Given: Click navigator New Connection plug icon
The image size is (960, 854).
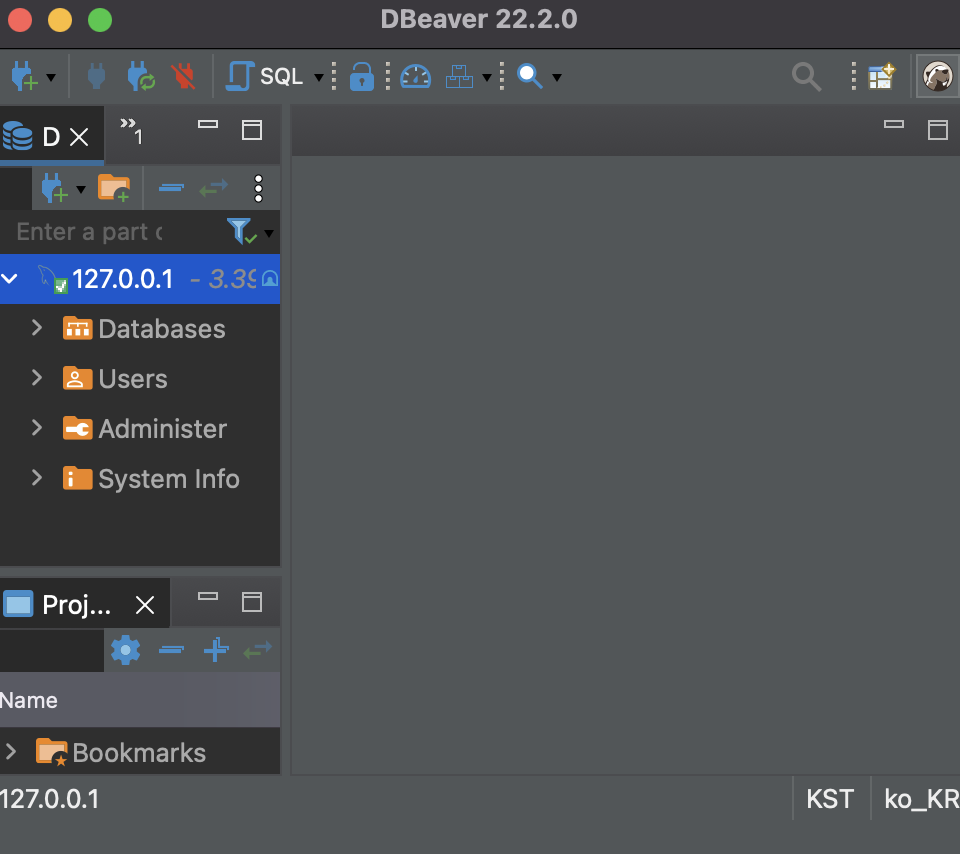Looking at the screenshot, I should coord(54,188).
